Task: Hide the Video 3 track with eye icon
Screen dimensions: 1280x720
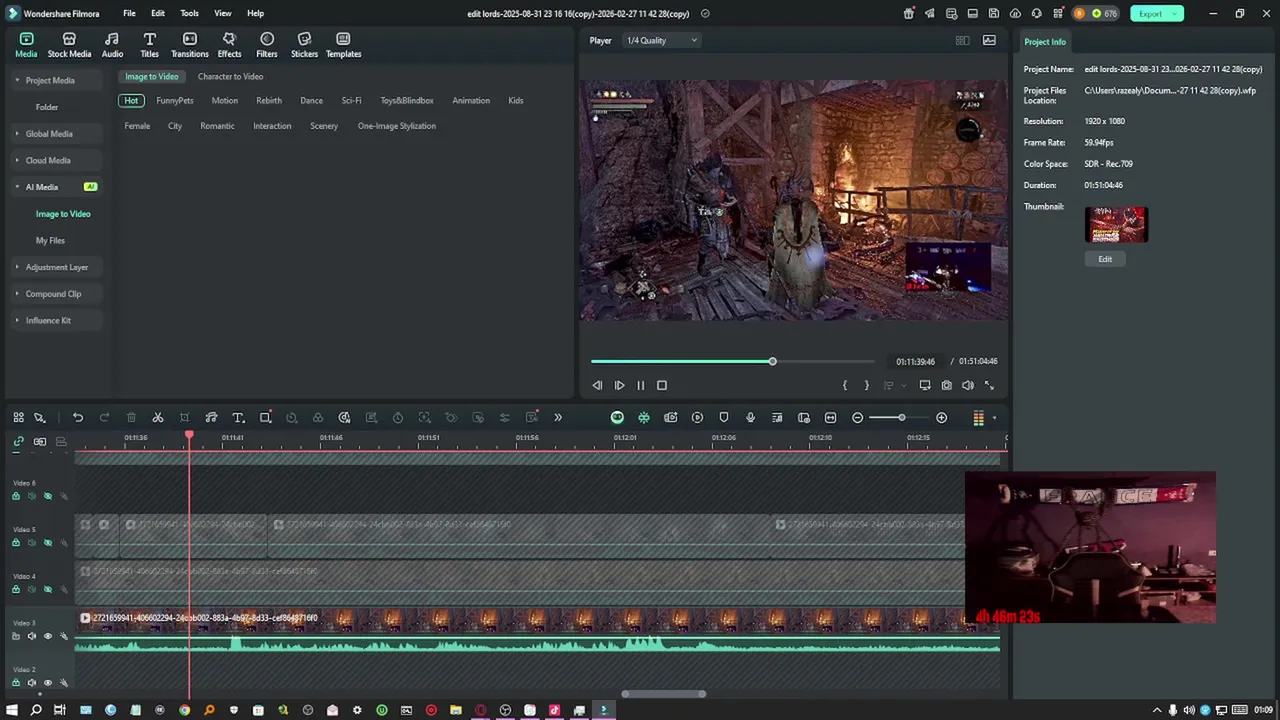Action: tap(47, 636)
